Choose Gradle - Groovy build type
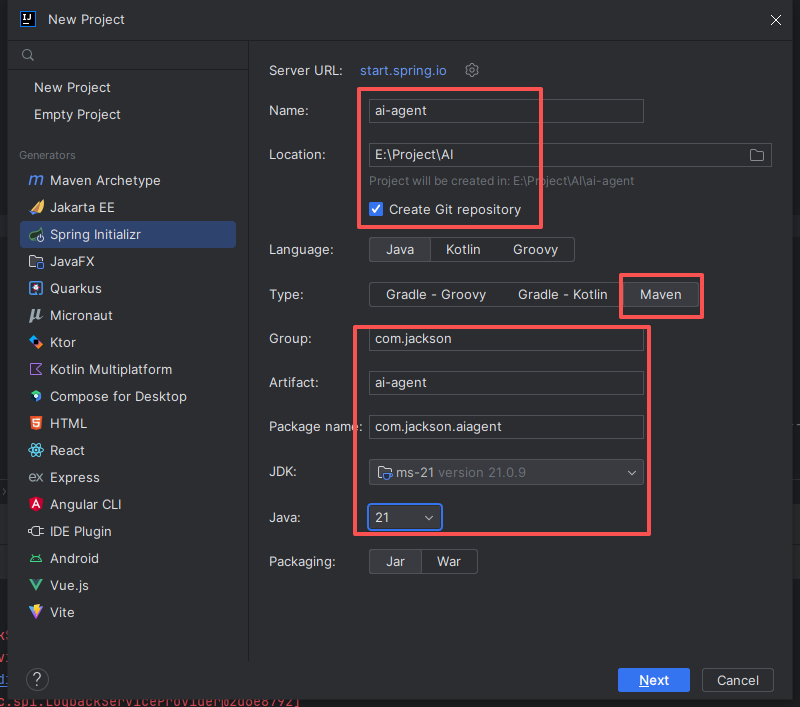 click(436, 294)
